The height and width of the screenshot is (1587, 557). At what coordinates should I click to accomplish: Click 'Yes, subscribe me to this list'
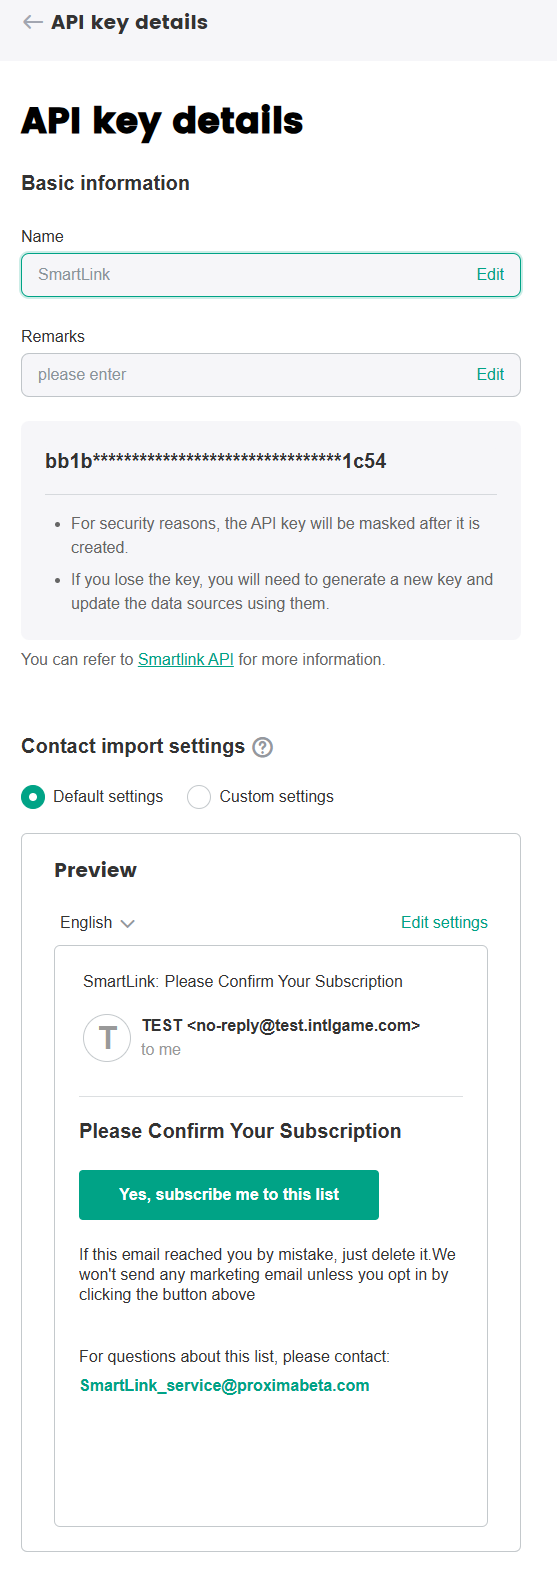(229, 1195)
